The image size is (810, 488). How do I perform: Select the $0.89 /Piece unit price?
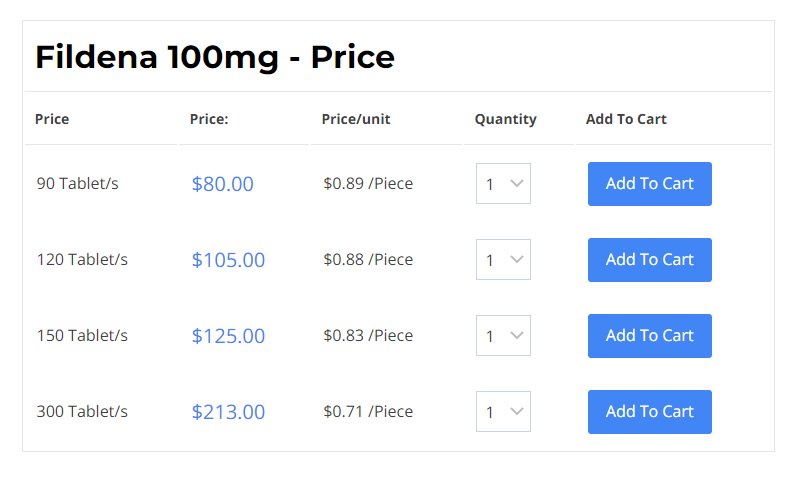pos(368,183)
